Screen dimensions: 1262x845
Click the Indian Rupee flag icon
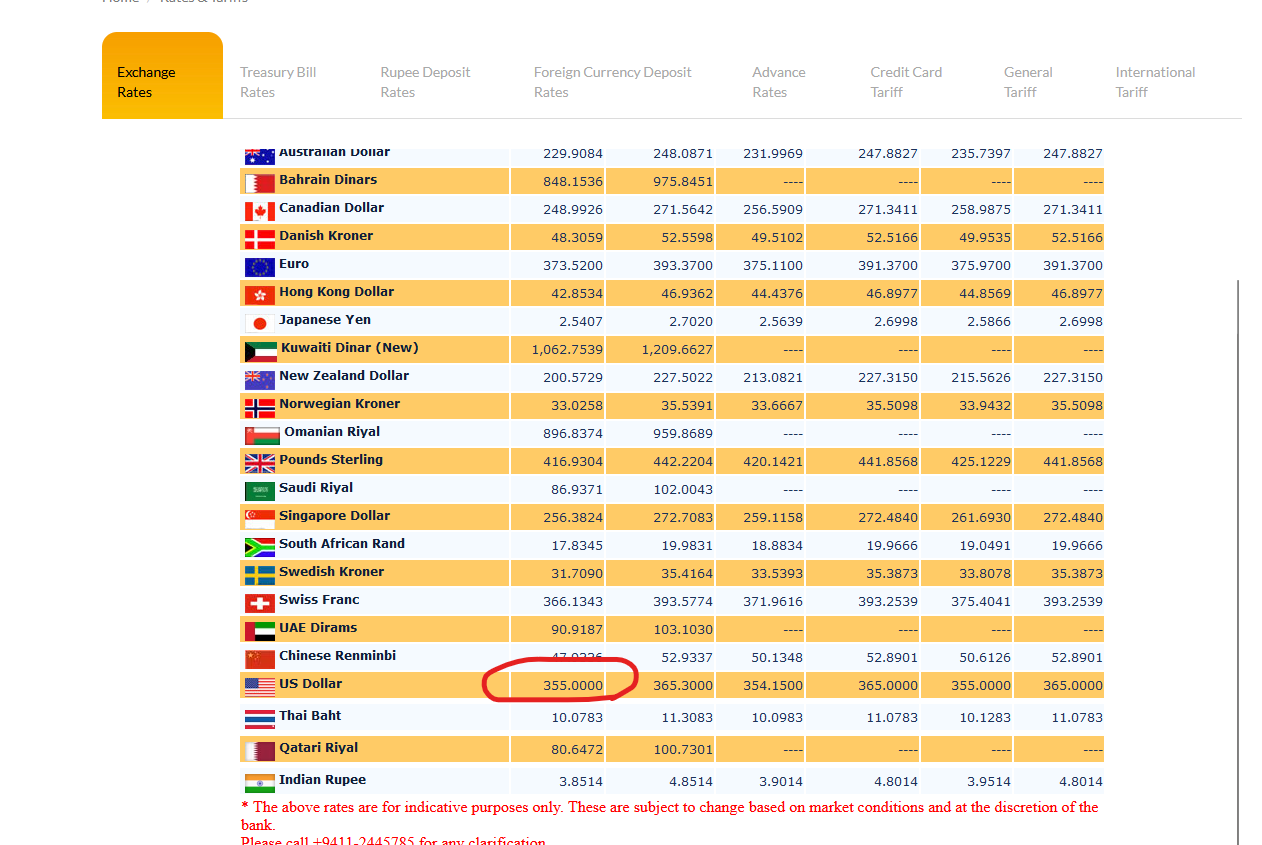coord(259,783)
